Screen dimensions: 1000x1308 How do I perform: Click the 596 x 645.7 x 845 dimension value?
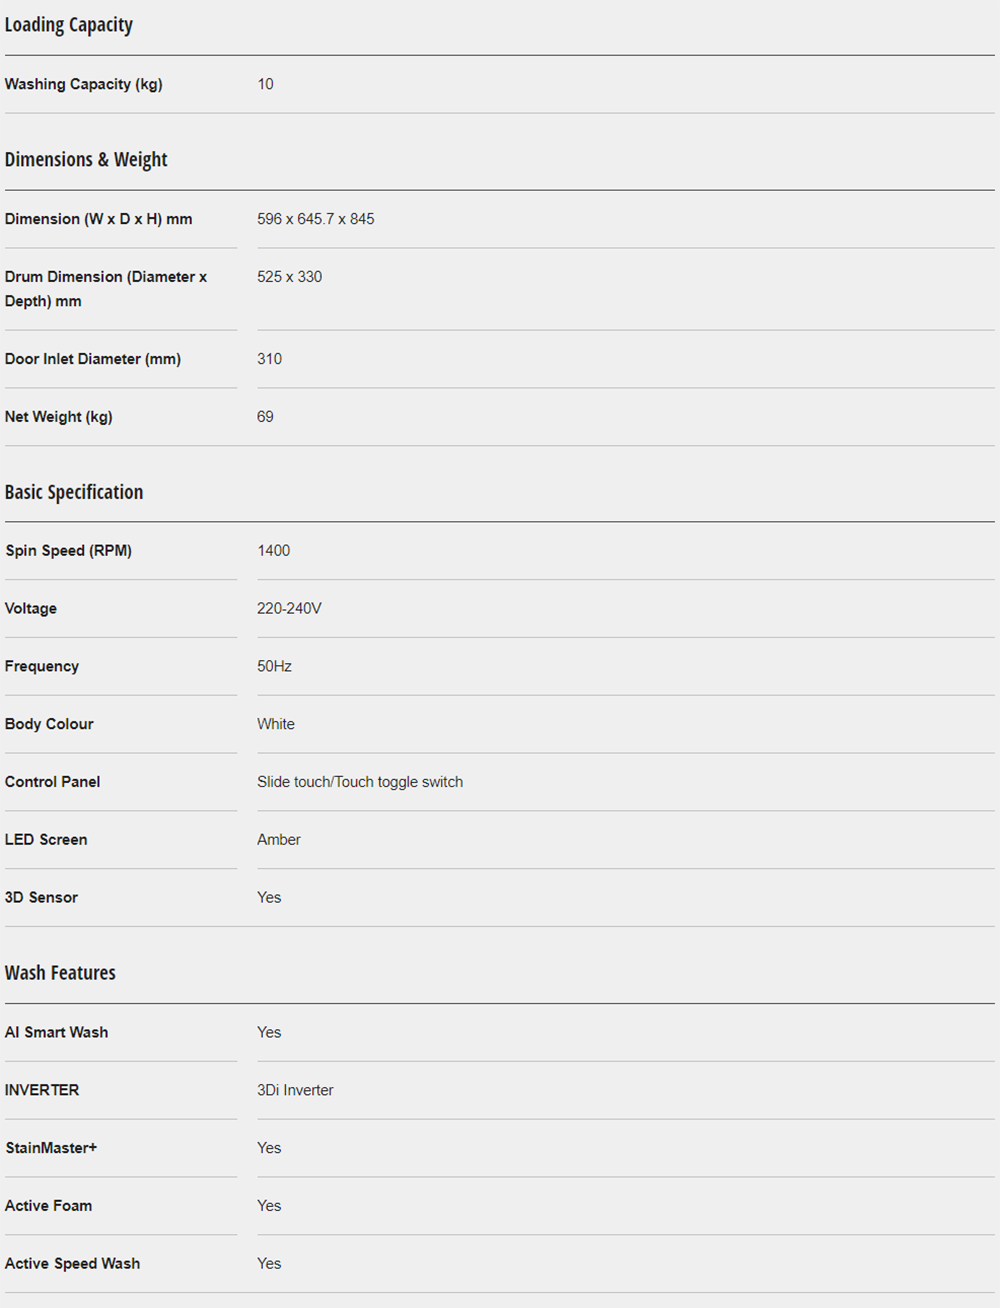[x=315, y=219]
